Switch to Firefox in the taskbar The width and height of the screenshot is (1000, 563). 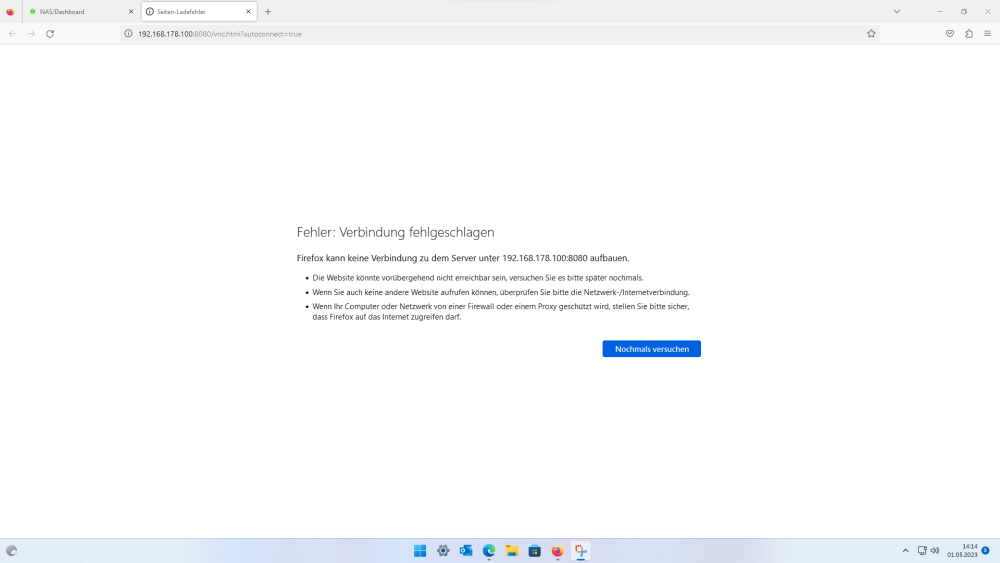click(557, 551)
